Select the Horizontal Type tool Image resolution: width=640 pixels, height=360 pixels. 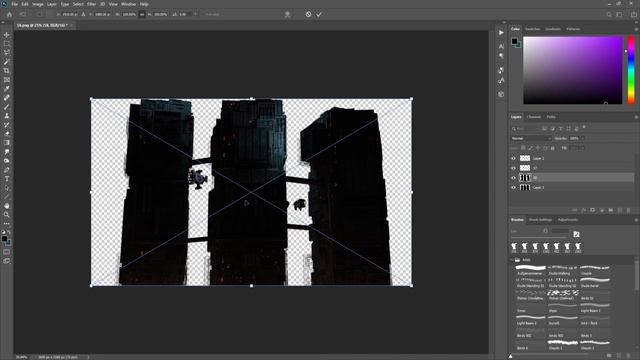[7, 178]
